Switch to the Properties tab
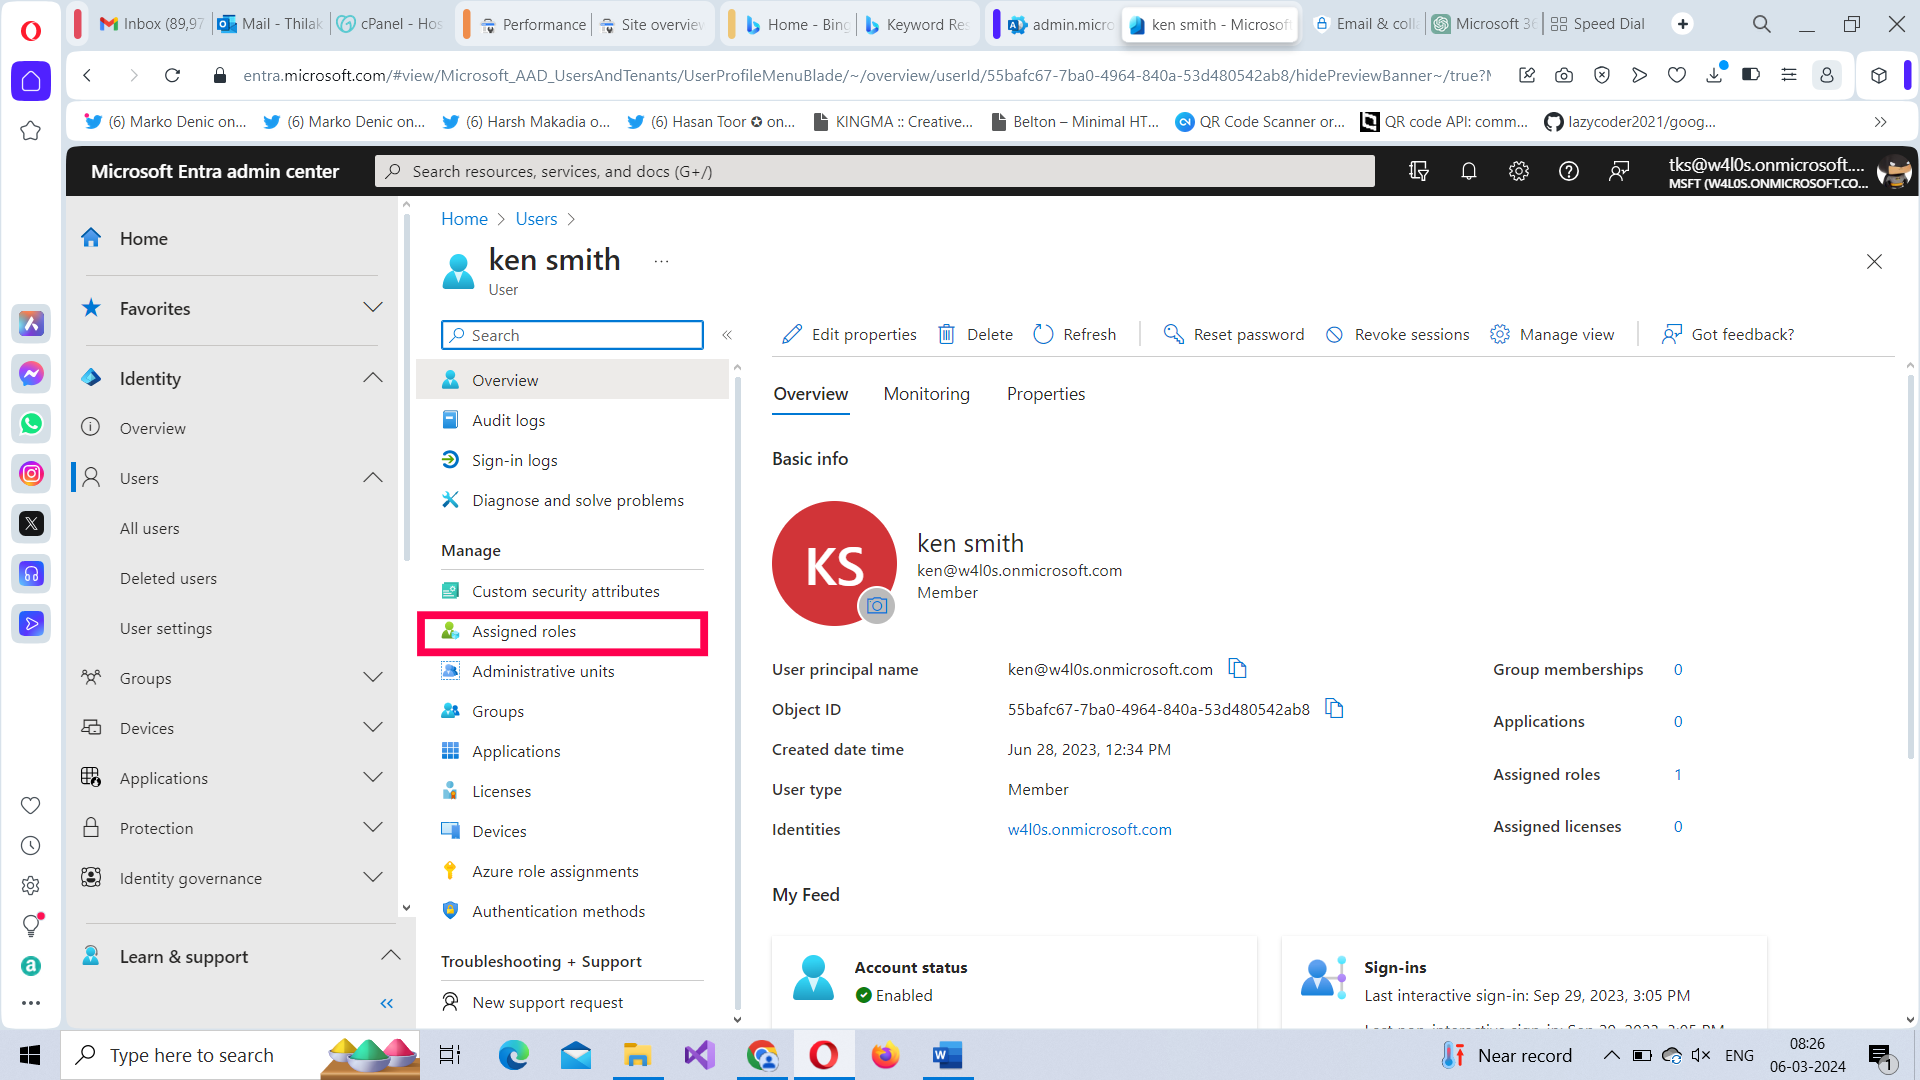 tap(1046, 394)
